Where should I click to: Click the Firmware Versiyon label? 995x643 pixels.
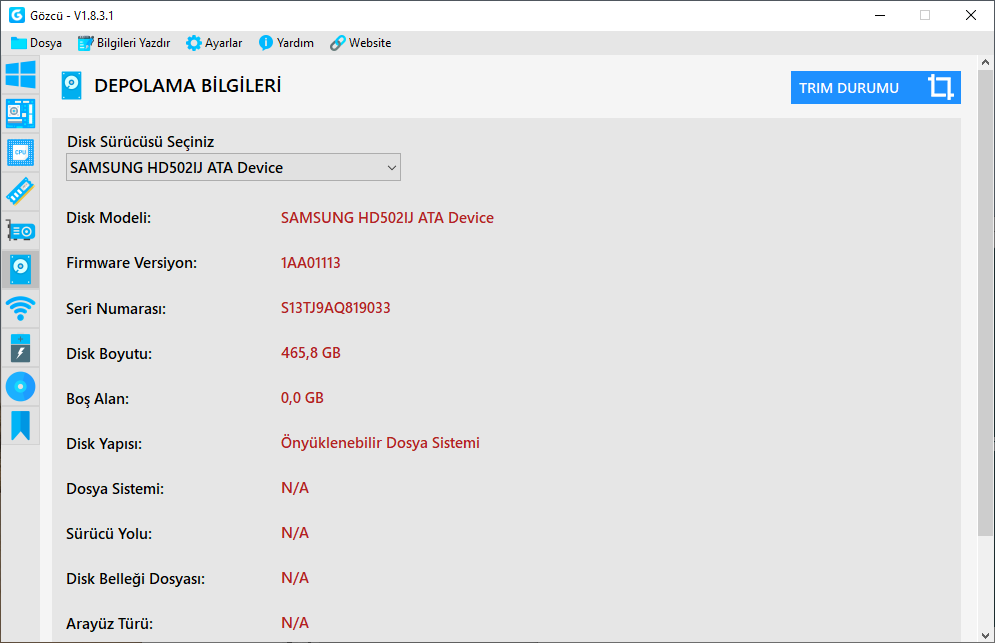click(x=131, y=263)
